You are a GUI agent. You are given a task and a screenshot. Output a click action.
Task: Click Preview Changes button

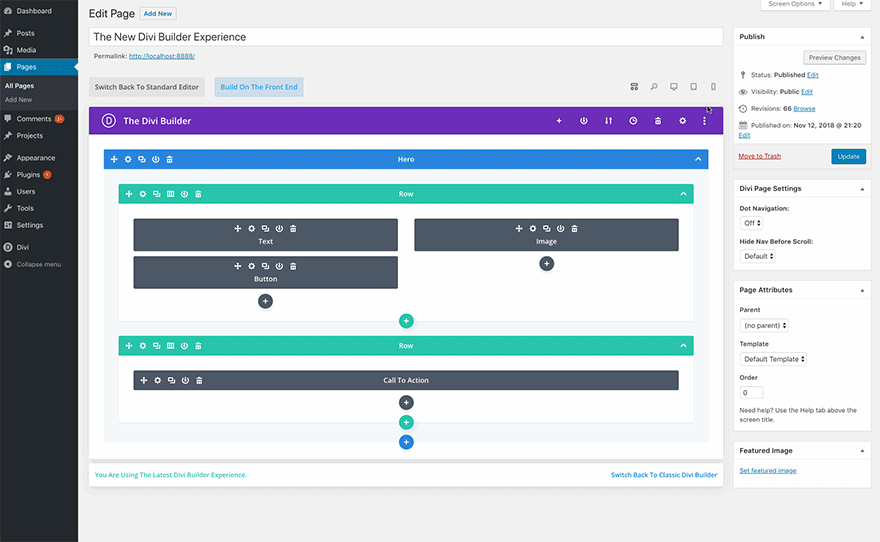coord(835,58)
